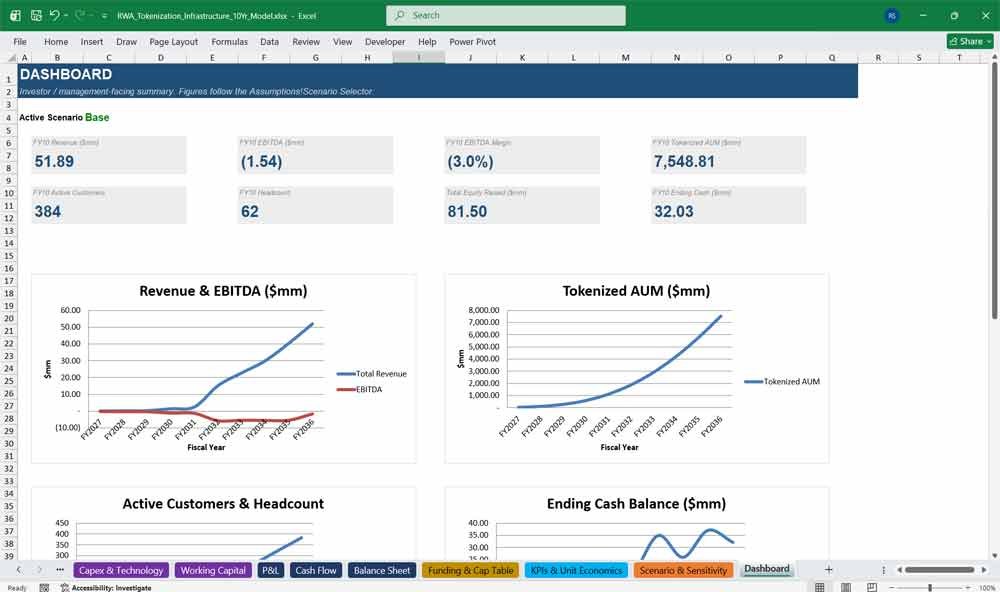Open the Data ribbon tab

pyautogui.click(x=269, y=41)
